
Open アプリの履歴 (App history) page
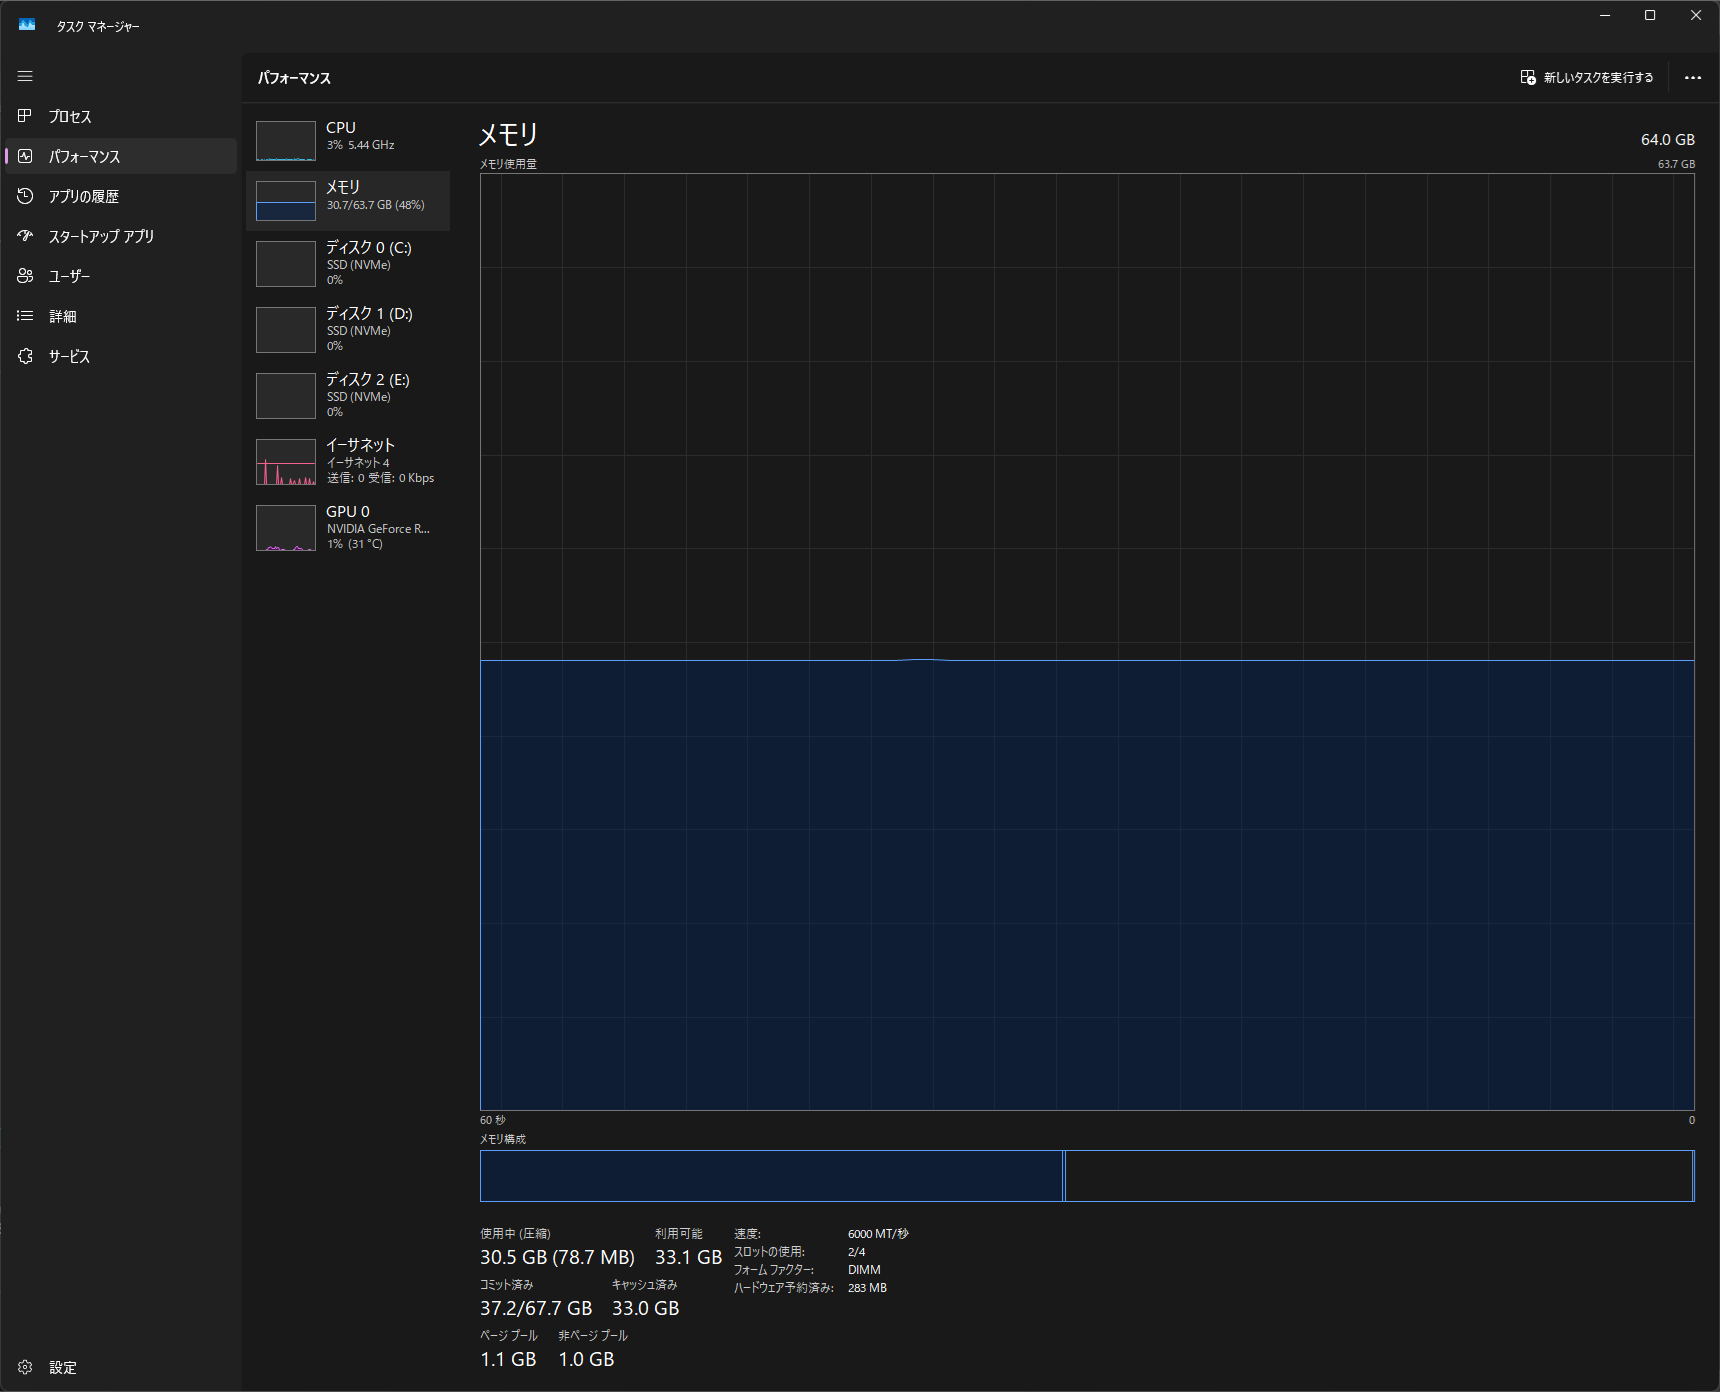click(x=83, y=196)
